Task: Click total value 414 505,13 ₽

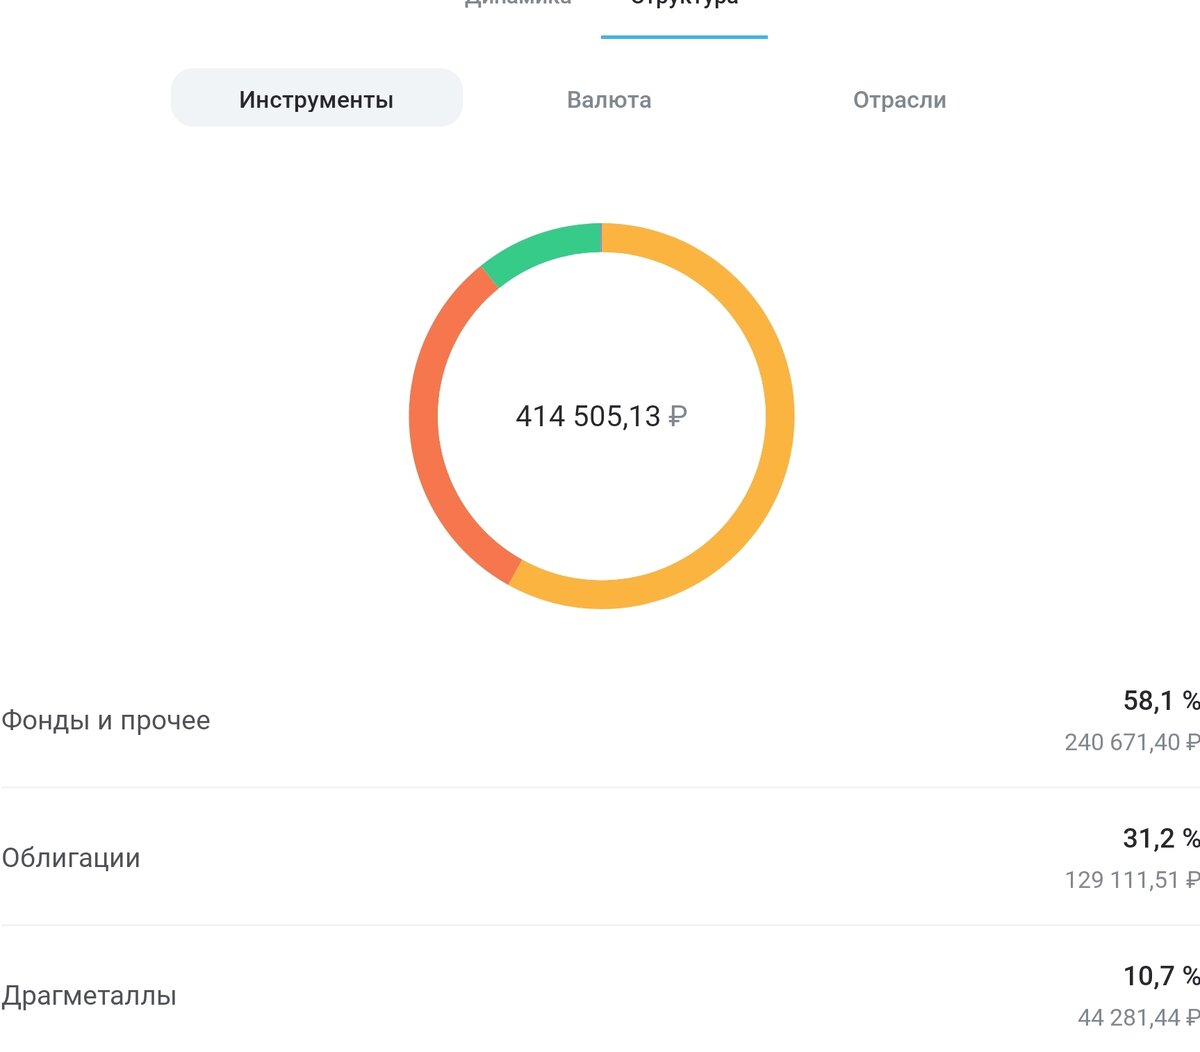Action: pos(601,416)
